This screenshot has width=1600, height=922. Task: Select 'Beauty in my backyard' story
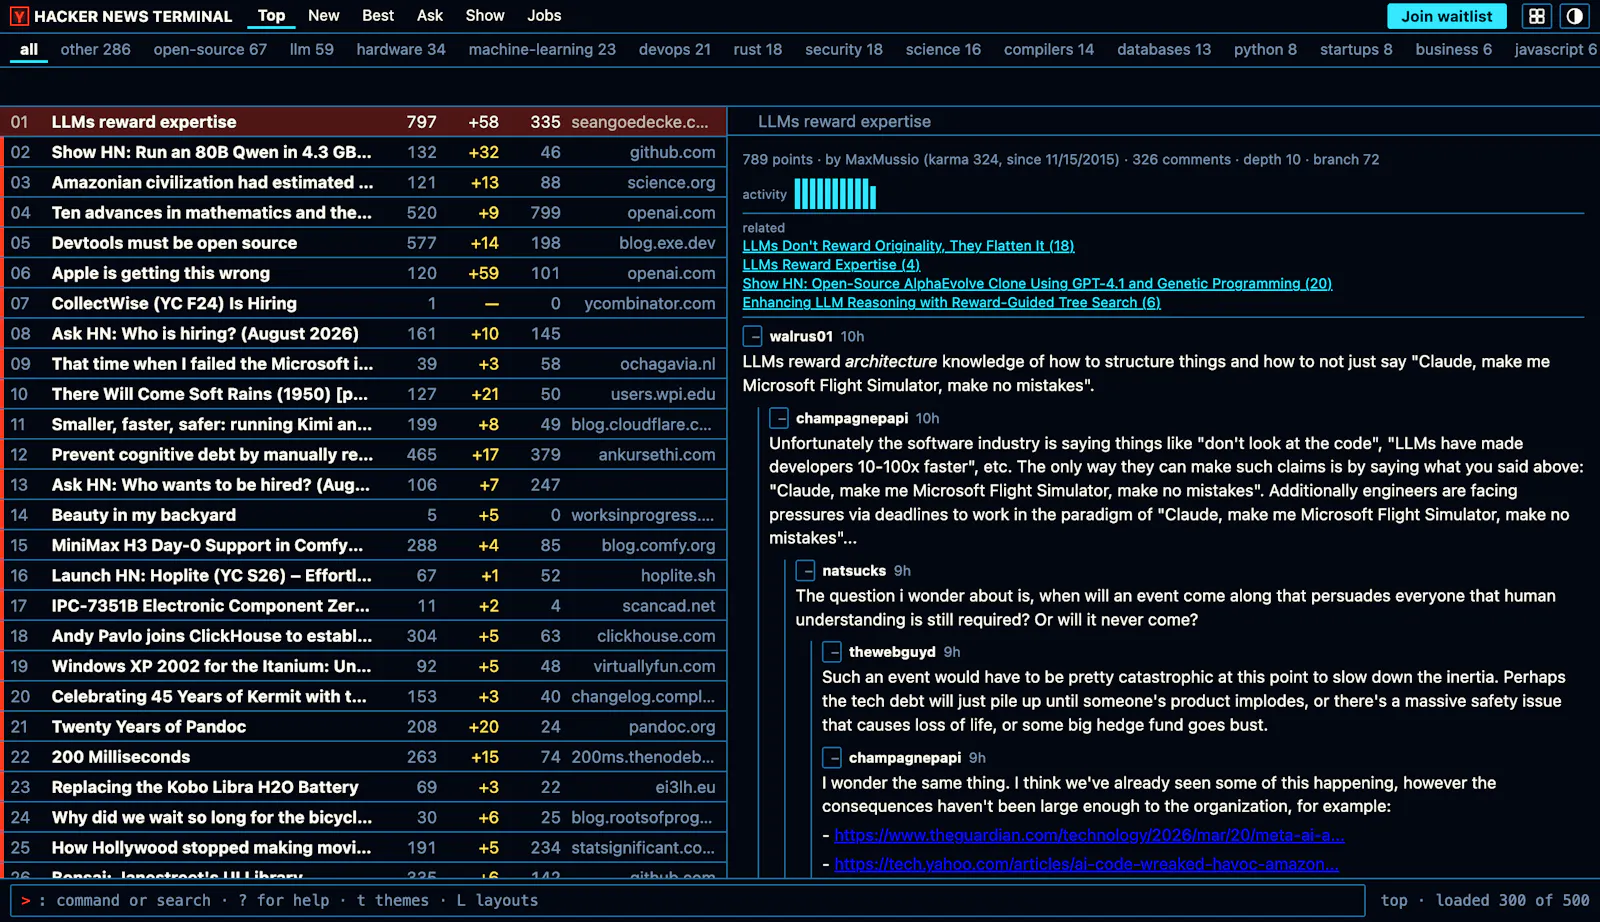click(365, 515)
